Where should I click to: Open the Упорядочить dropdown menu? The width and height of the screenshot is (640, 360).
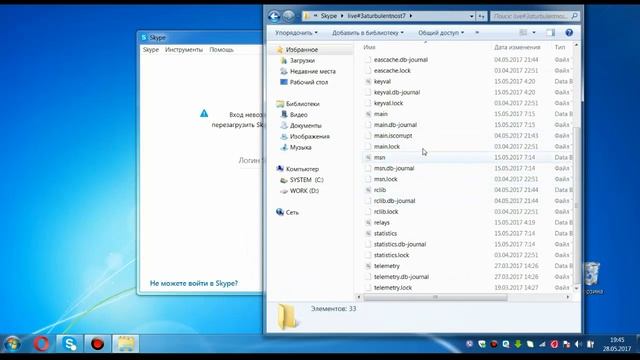click(x=296, y=33)
